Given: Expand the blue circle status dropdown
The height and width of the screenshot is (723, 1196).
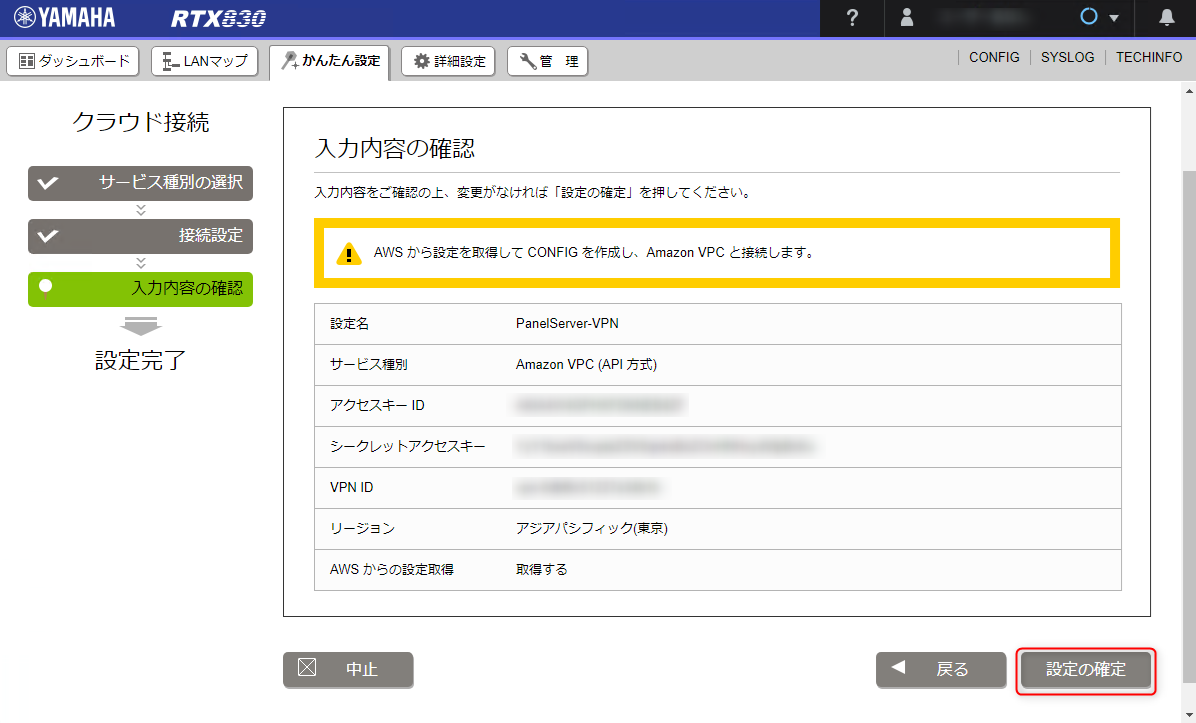Looking at the screenshot, I should (1100, 18).
